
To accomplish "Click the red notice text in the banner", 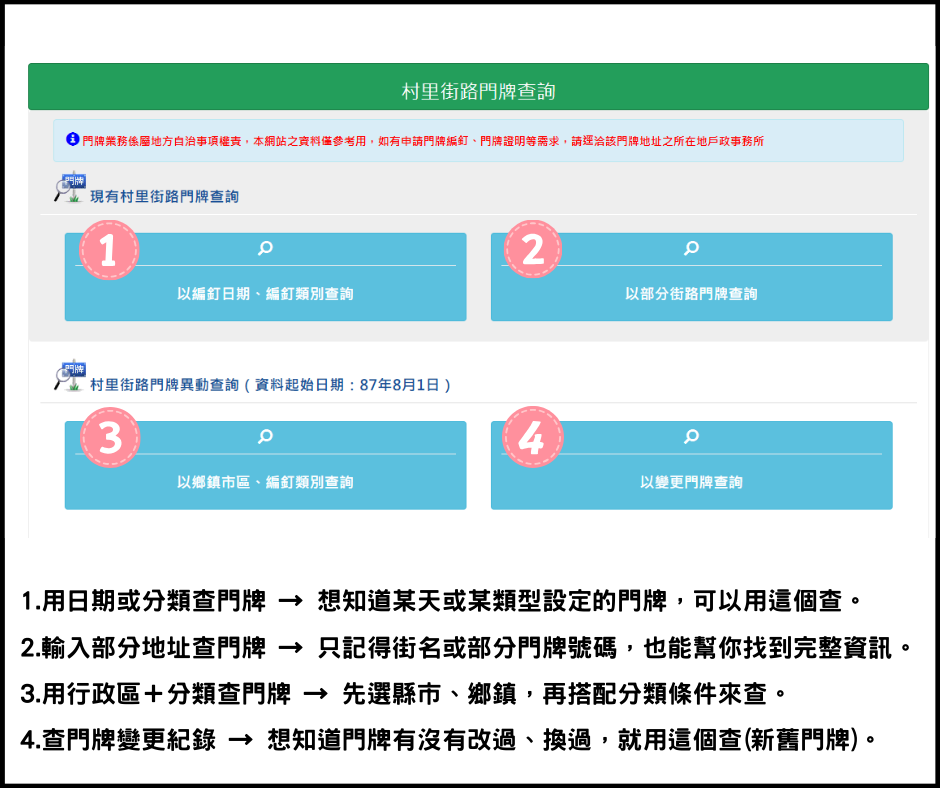I will pyautogui.click(x=423, y=141).
